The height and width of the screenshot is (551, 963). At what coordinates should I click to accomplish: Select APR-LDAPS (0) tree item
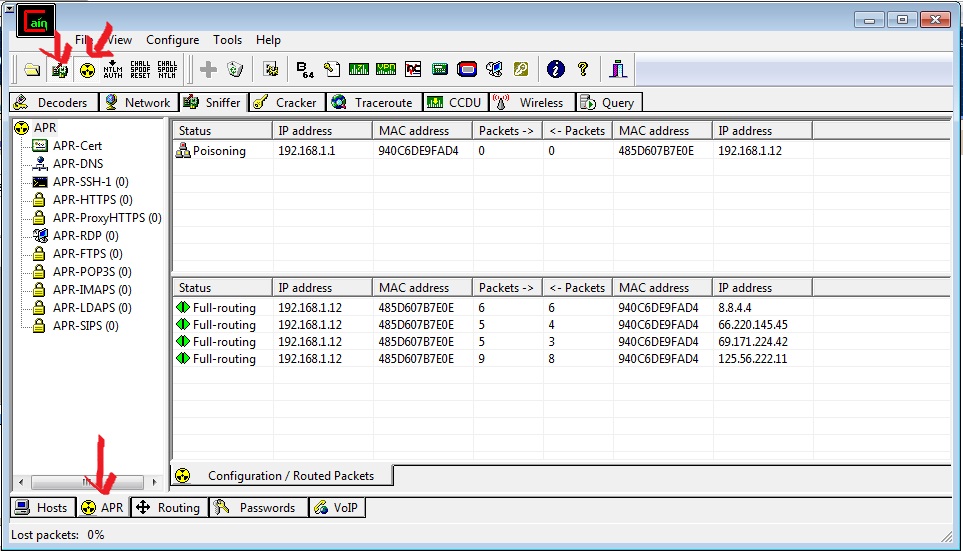pyautogui.click(x=92, y=308)
